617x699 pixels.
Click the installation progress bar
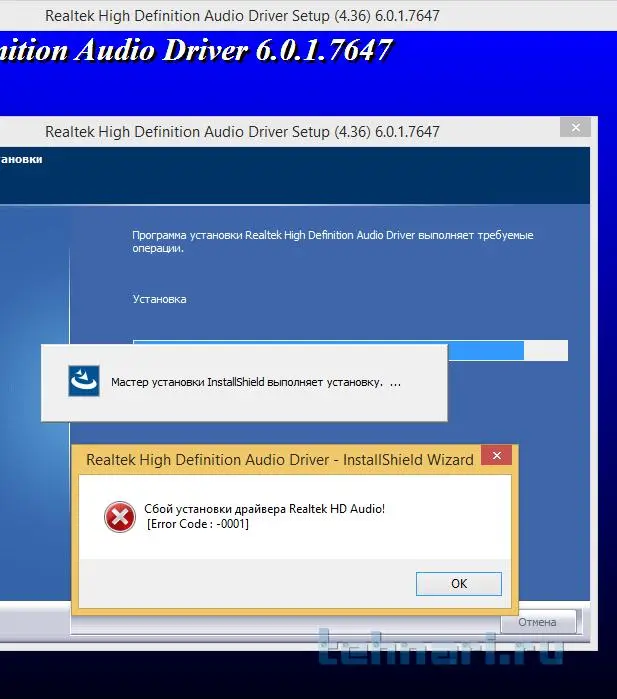click(x=350, y=350)
